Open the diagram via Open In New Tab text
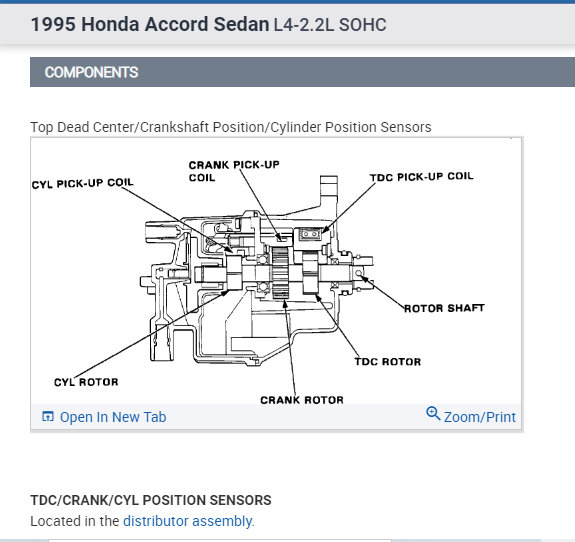Image resolution: width=575 pixels, height=542 pixels. 113,417
